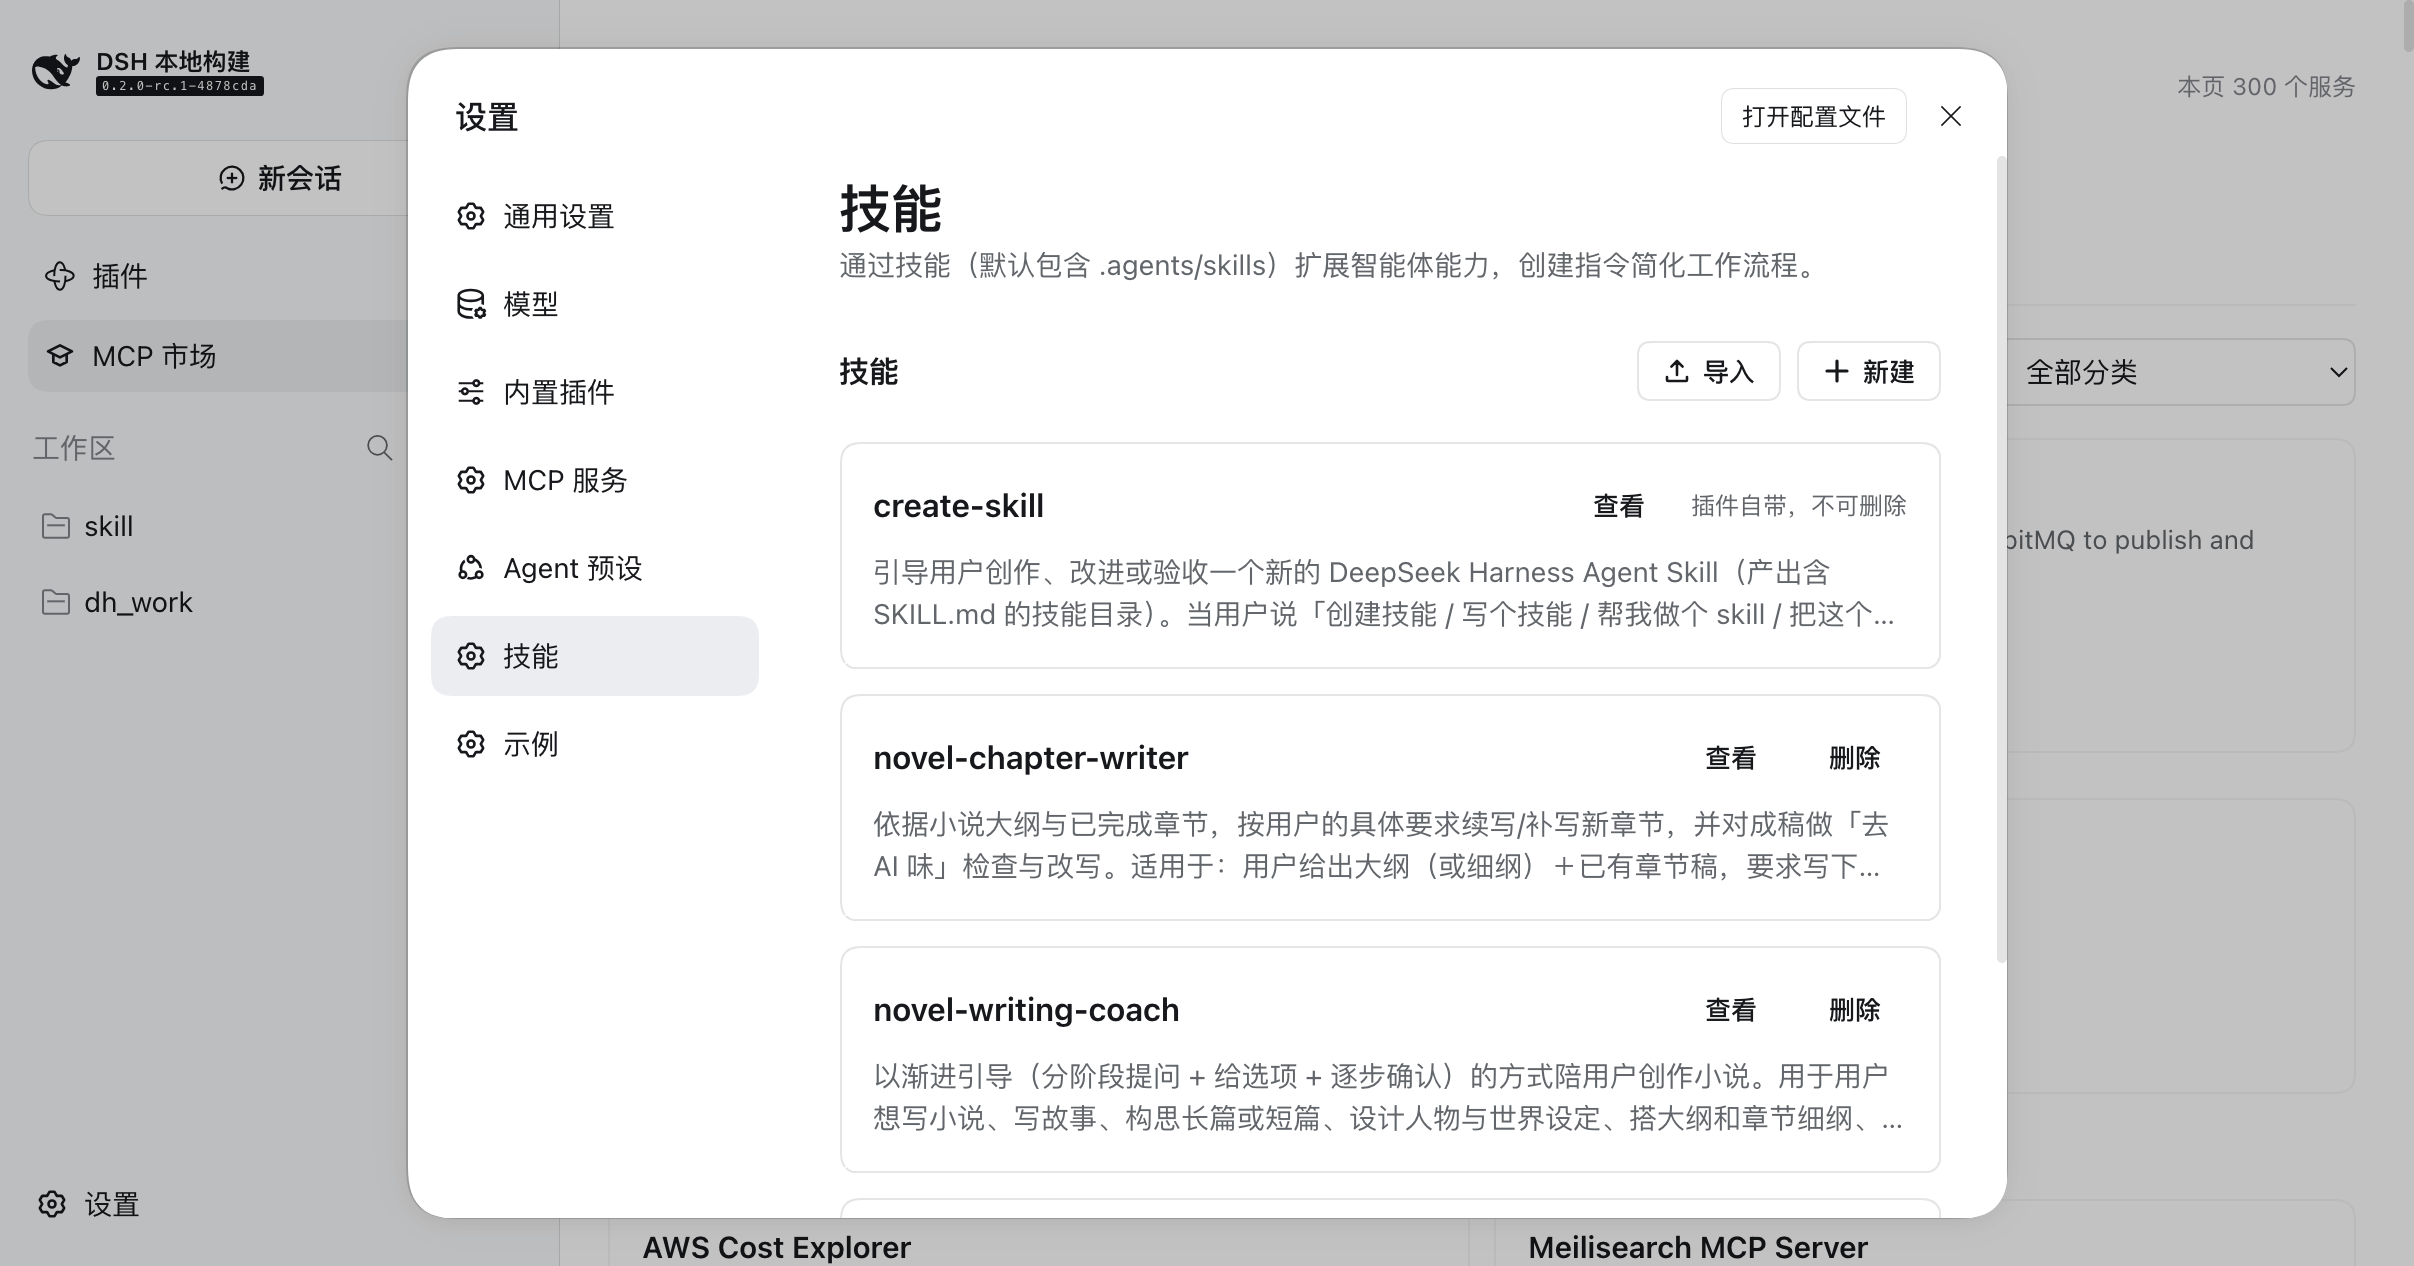Click the search icon next to 工作区
Viewport: 2414px width, 1266px height.
coord(379,447)
